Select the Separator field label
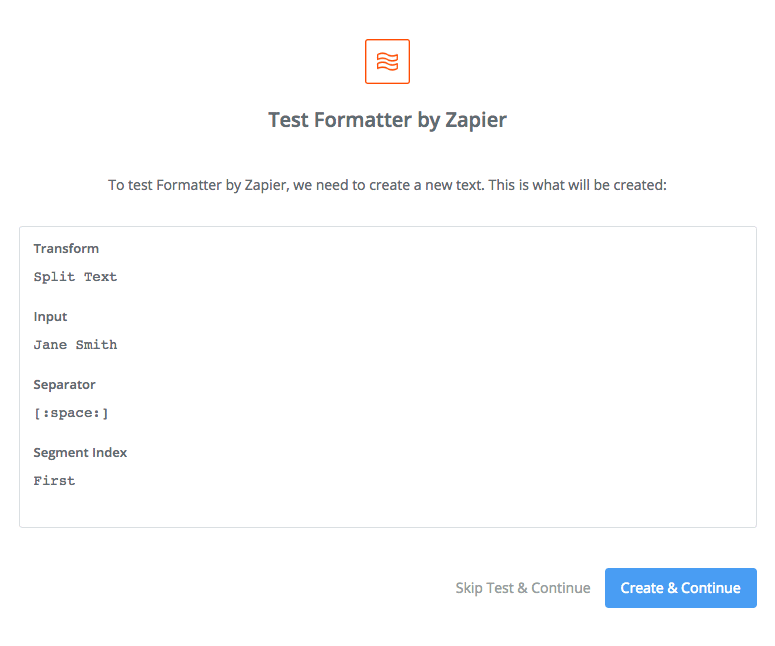 [x=64, y=385]
